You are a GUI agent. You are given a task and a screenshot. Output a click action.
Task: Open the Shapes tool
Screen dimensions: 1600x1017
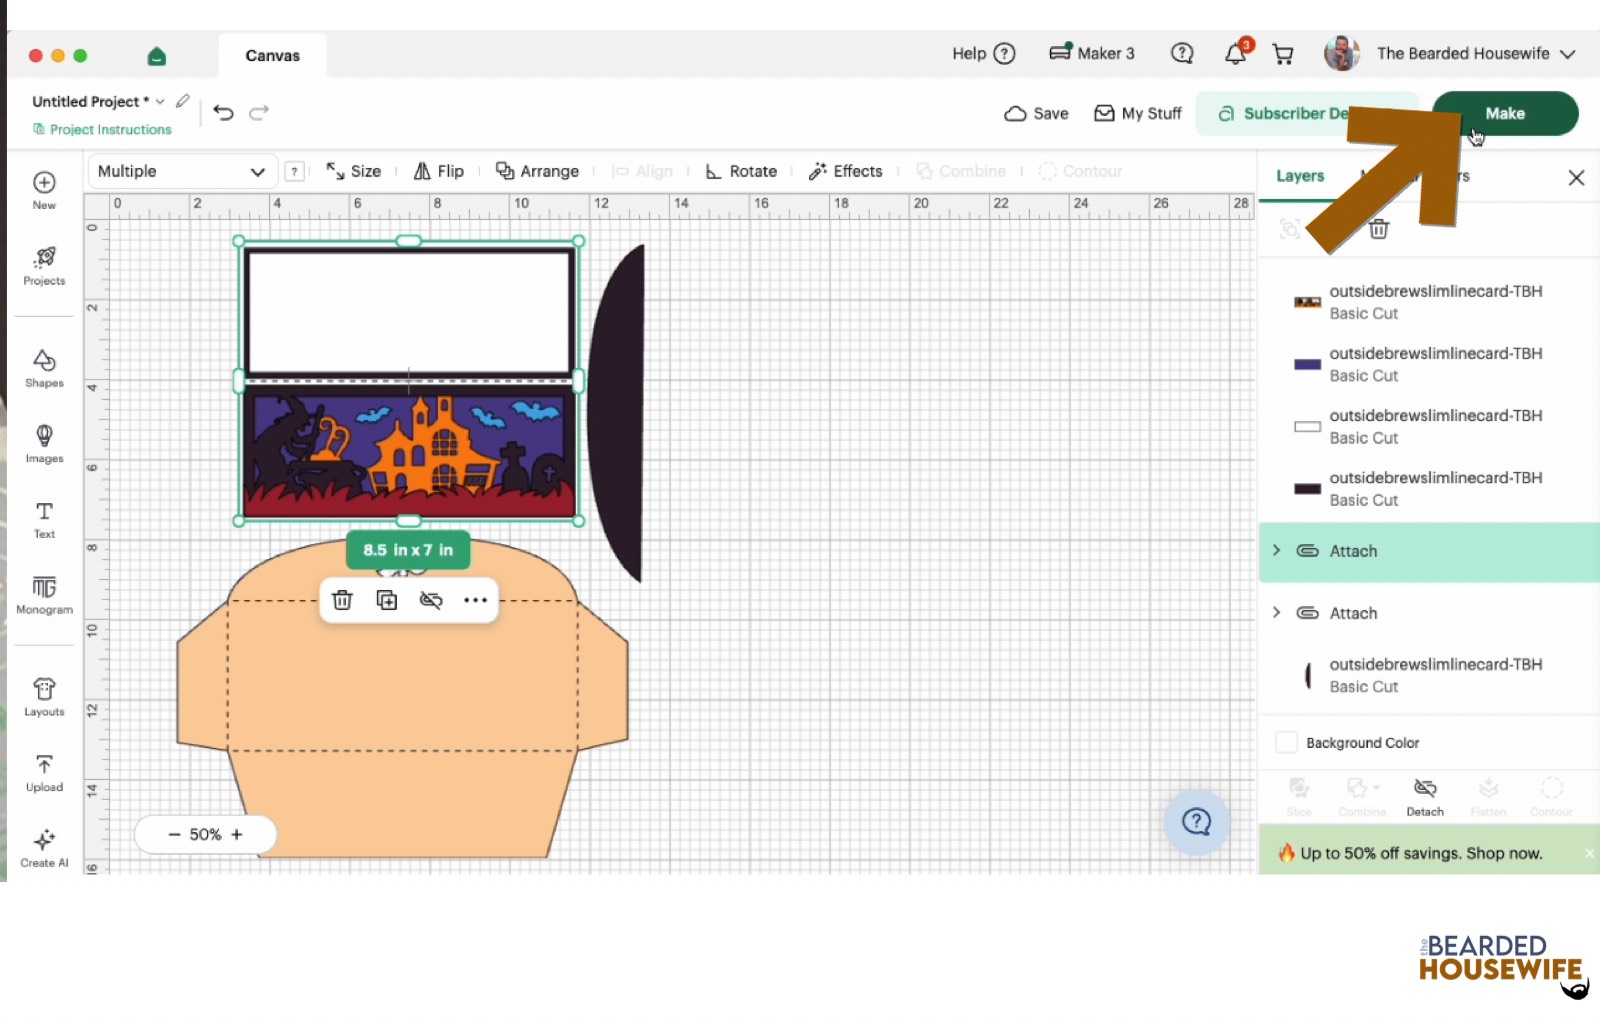point(44,368)
